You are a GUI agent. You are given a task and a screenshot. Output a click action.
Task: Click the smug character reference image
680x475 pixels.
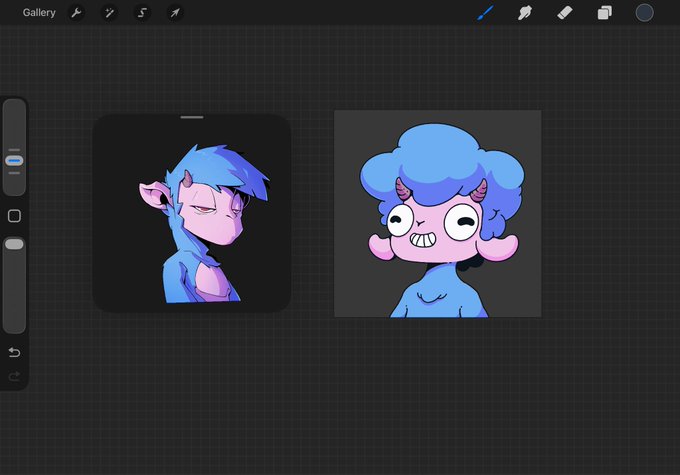[x=192, y=213]
